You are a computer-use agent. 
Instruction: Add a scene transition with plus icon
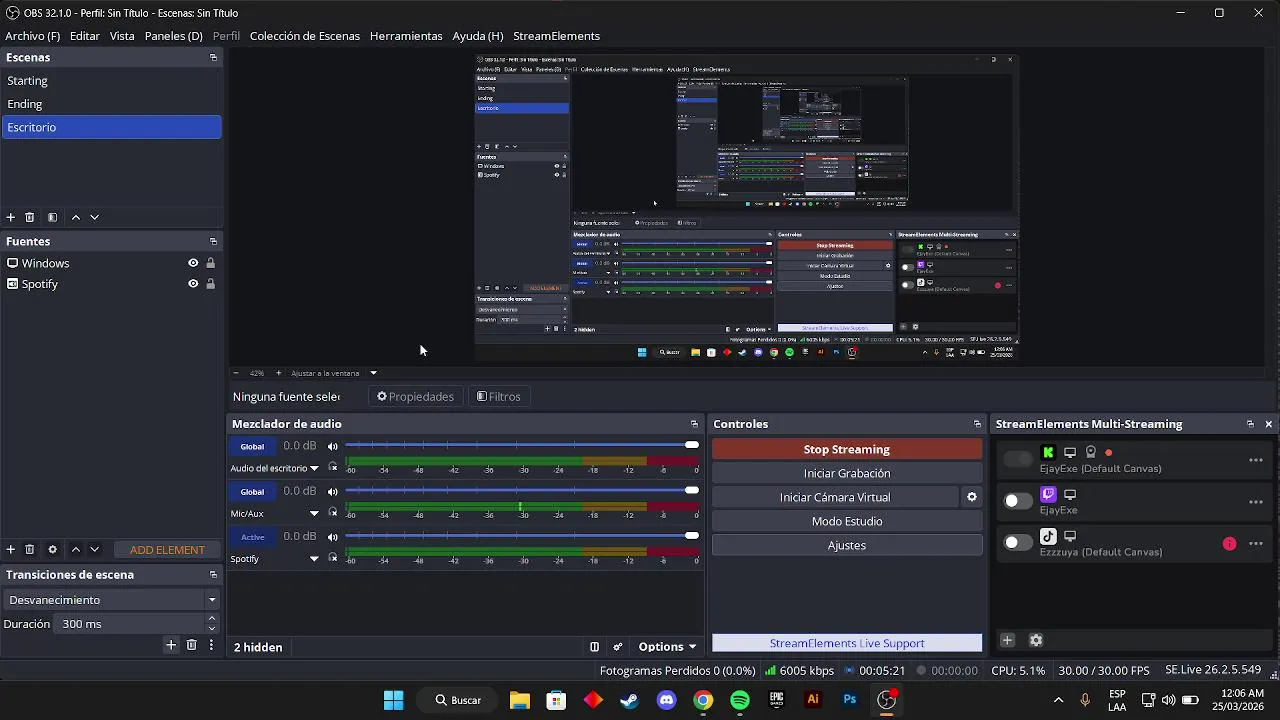(171, 645)
